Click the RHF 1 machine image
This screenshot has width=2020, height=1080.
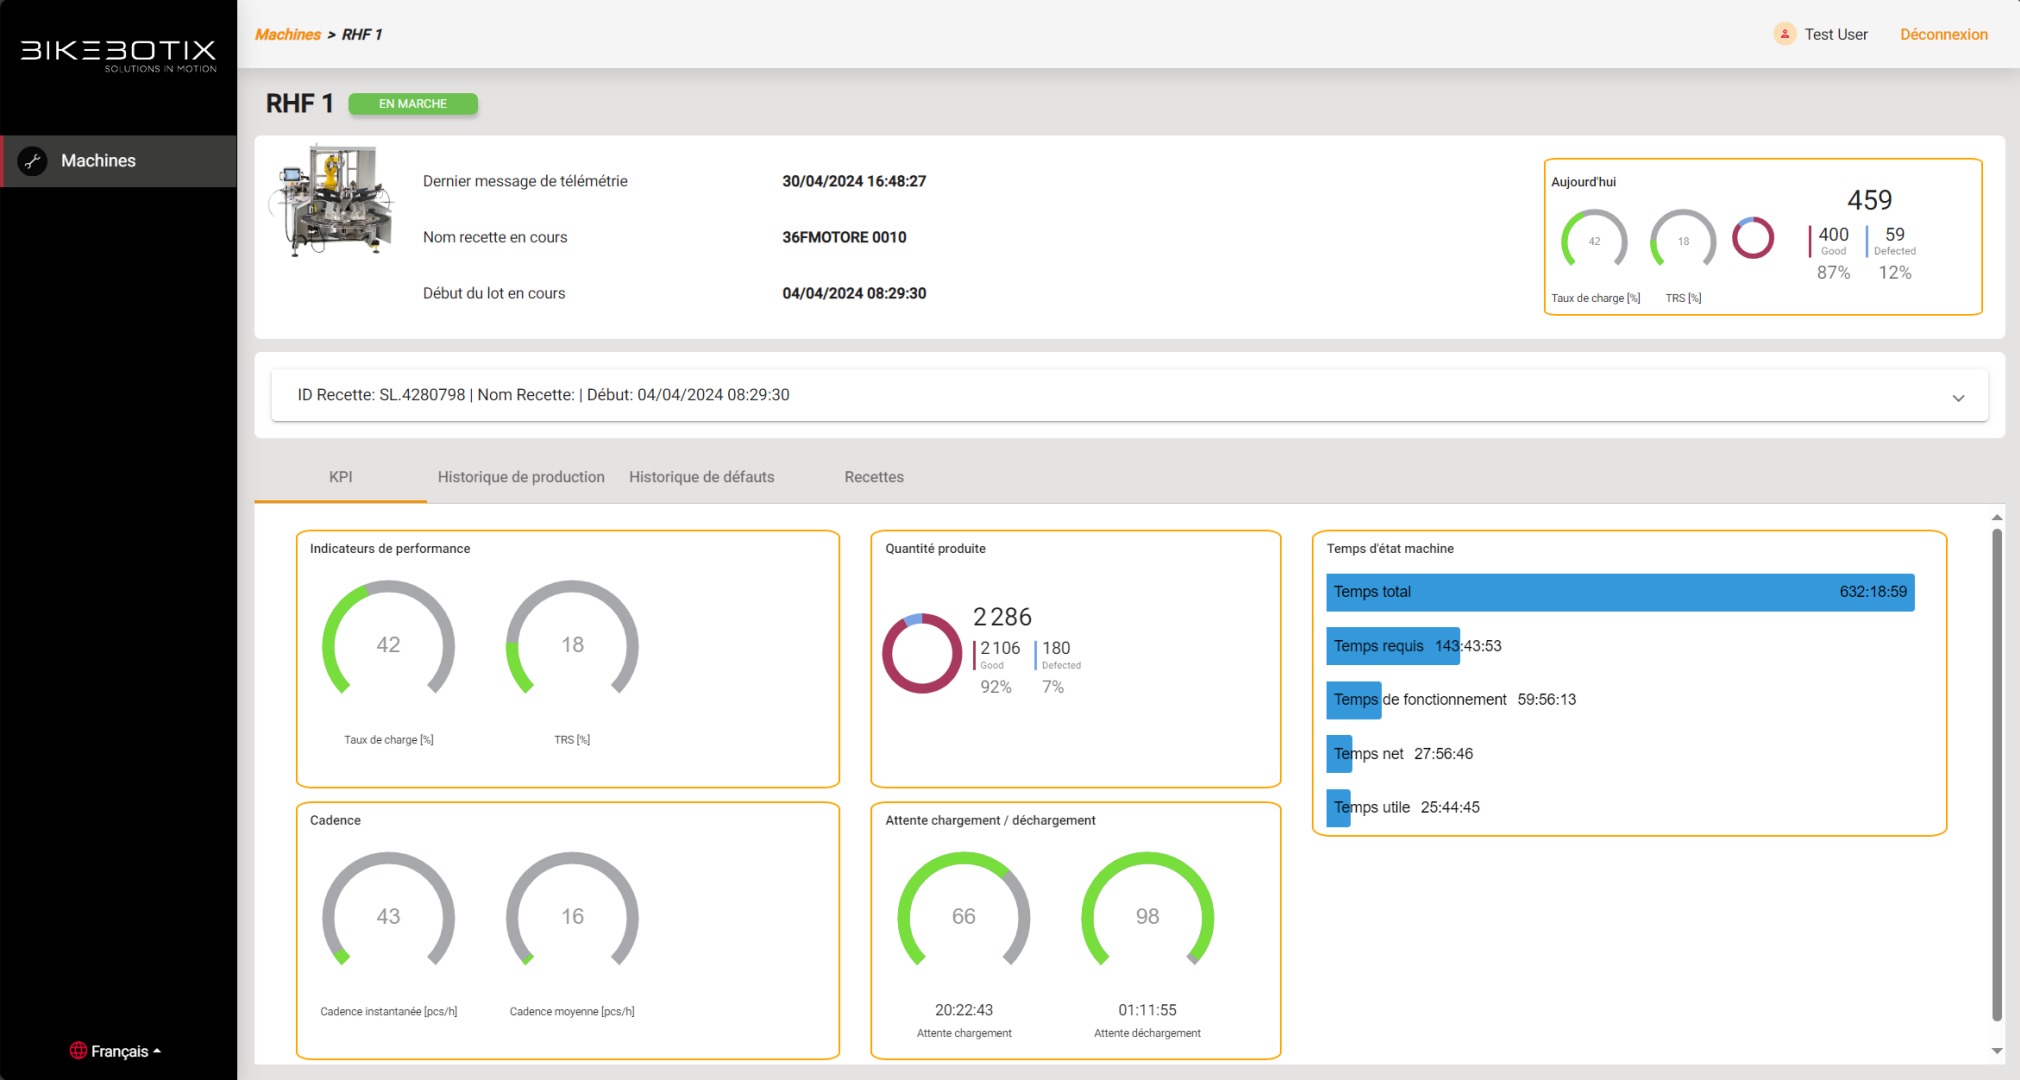point(333,201)
